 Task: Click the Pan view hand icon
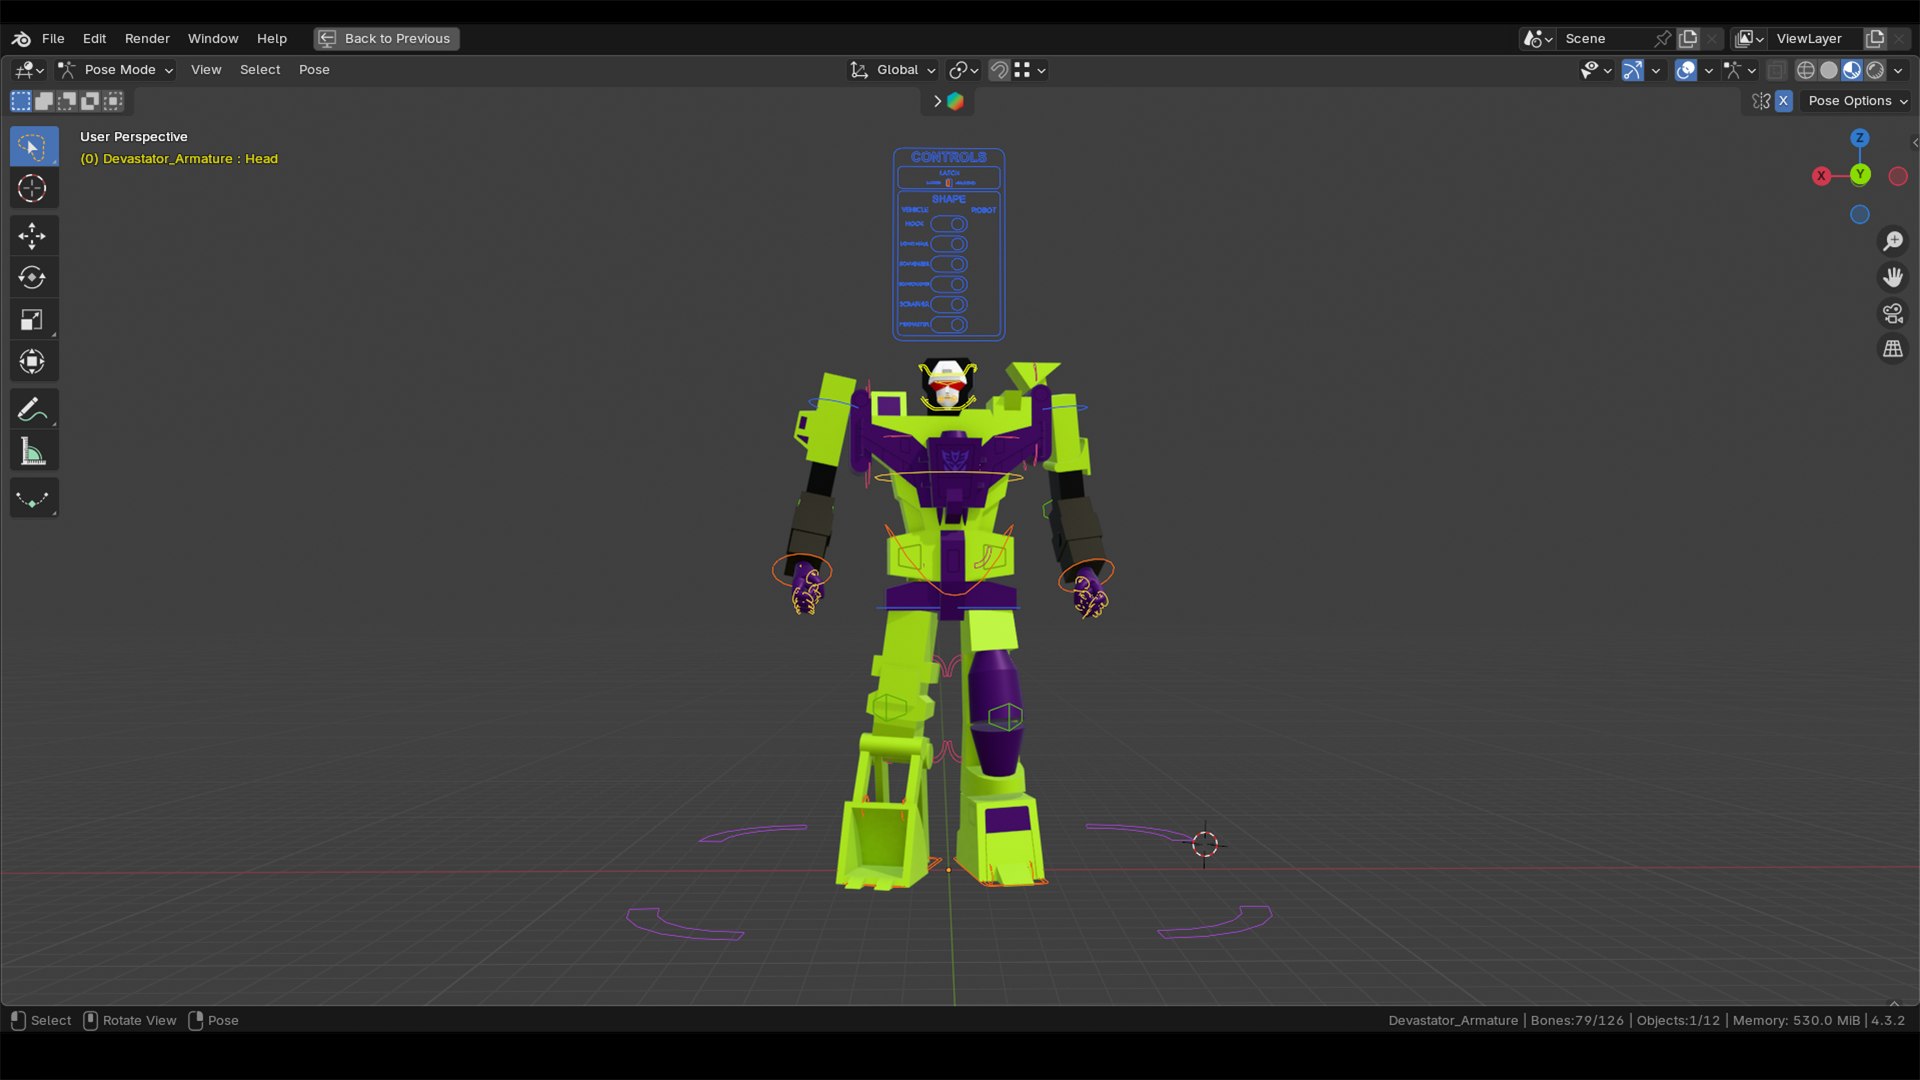(x=1893, y=278)
